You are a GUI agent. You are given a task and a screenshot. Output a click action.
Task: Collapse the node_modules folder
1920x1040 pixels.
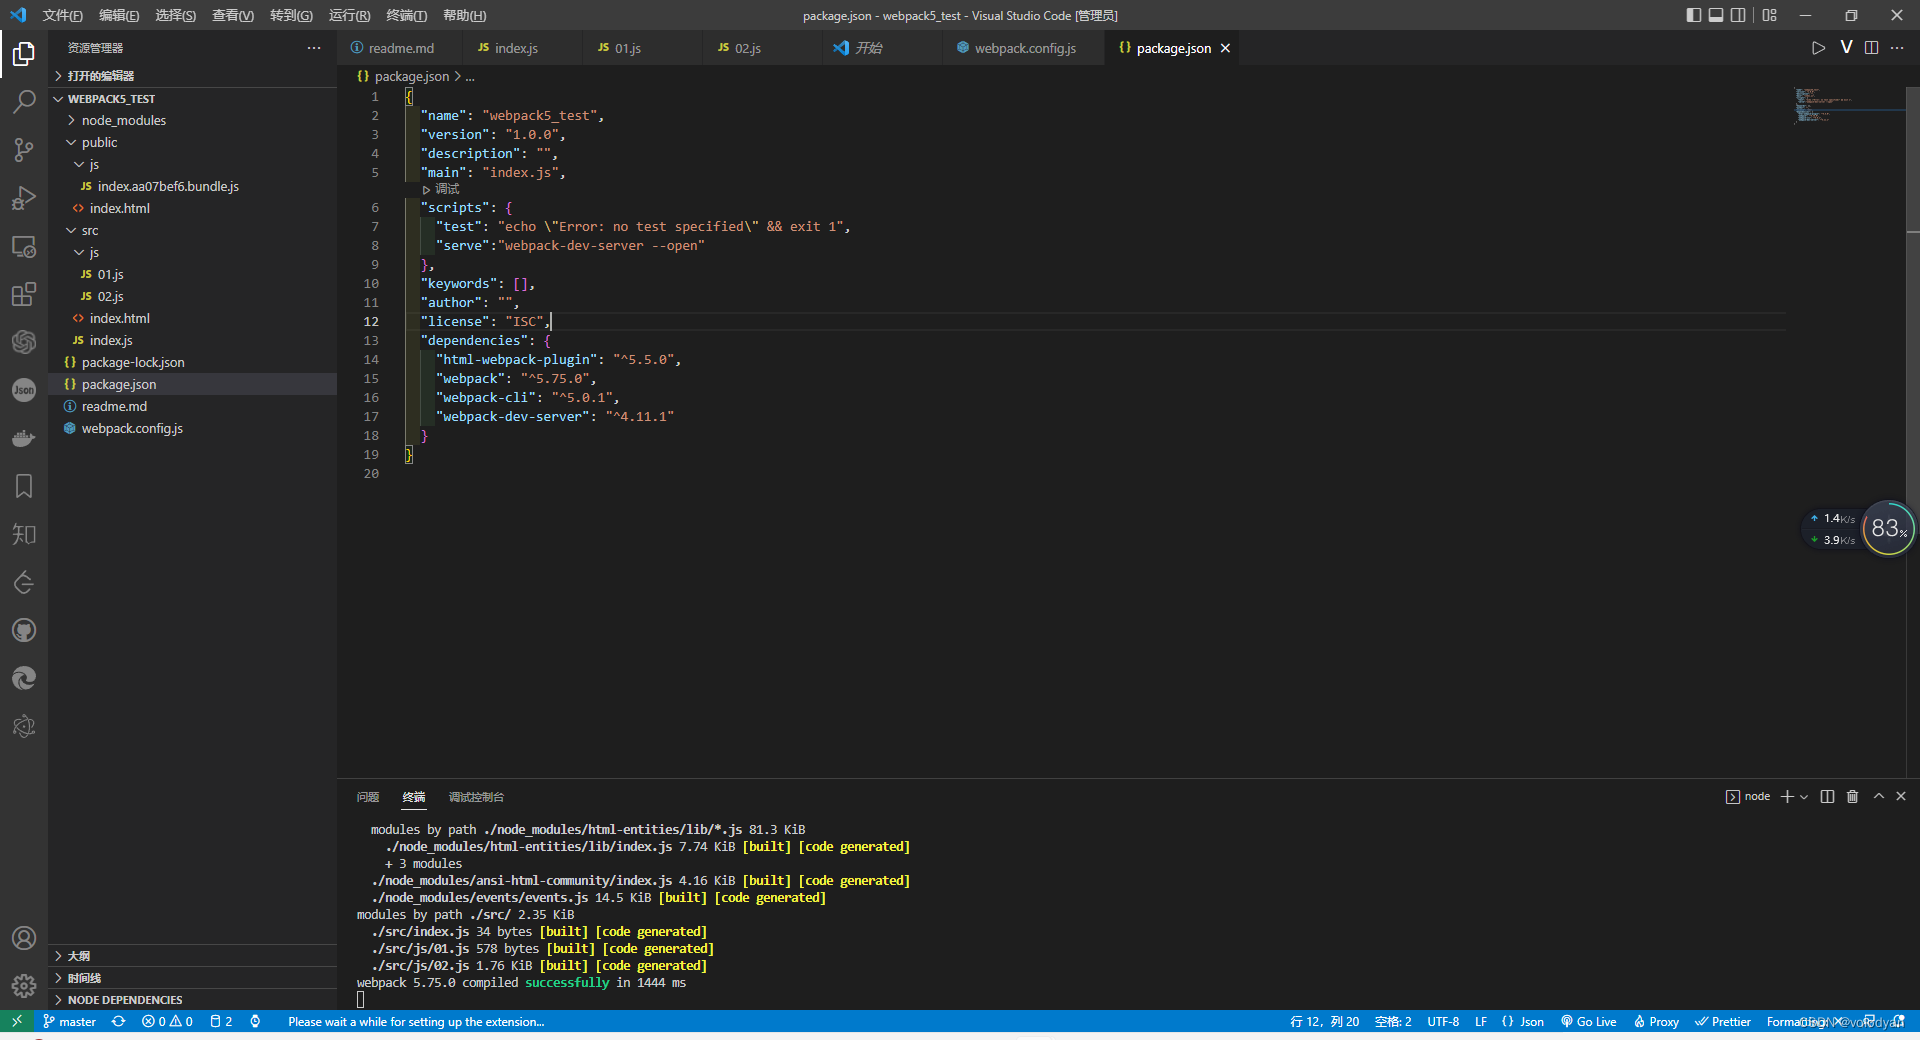pyautogui.click(x=122, y=120)
